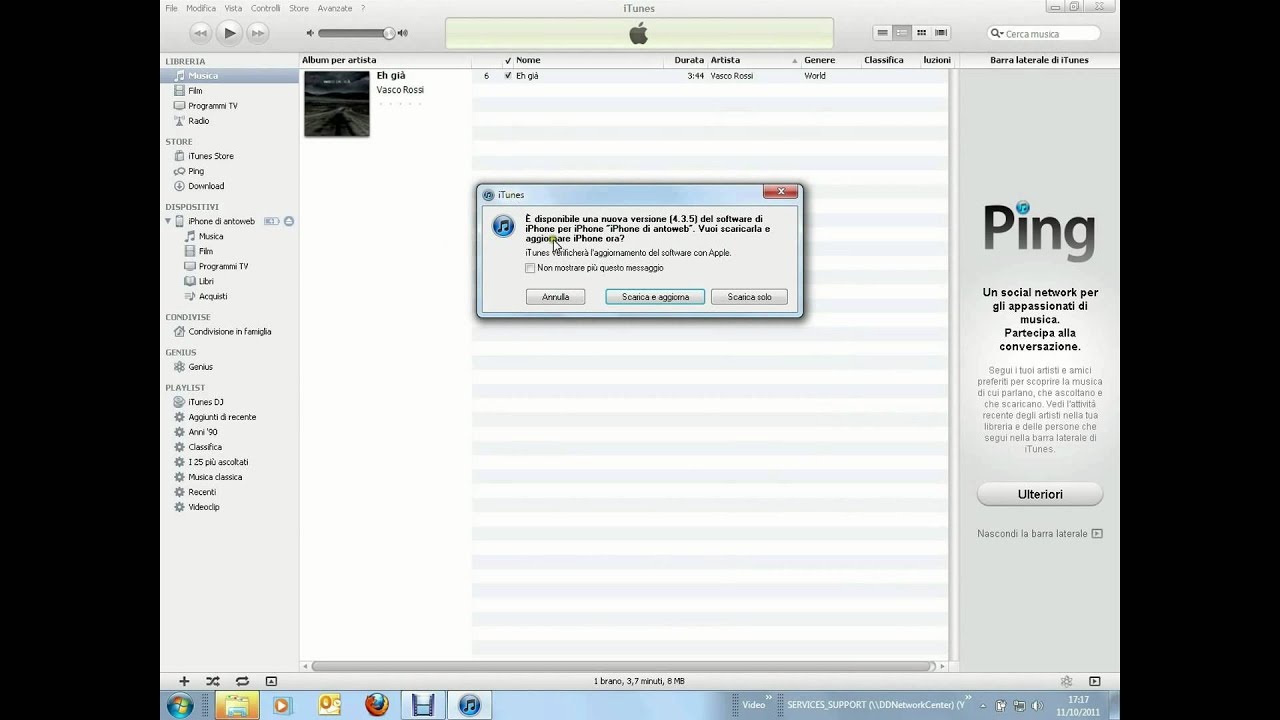Toggle the iTunes sidebar button at bottom right
This screenshot has width=1280, height=720.
click(x=1094, y=681)
